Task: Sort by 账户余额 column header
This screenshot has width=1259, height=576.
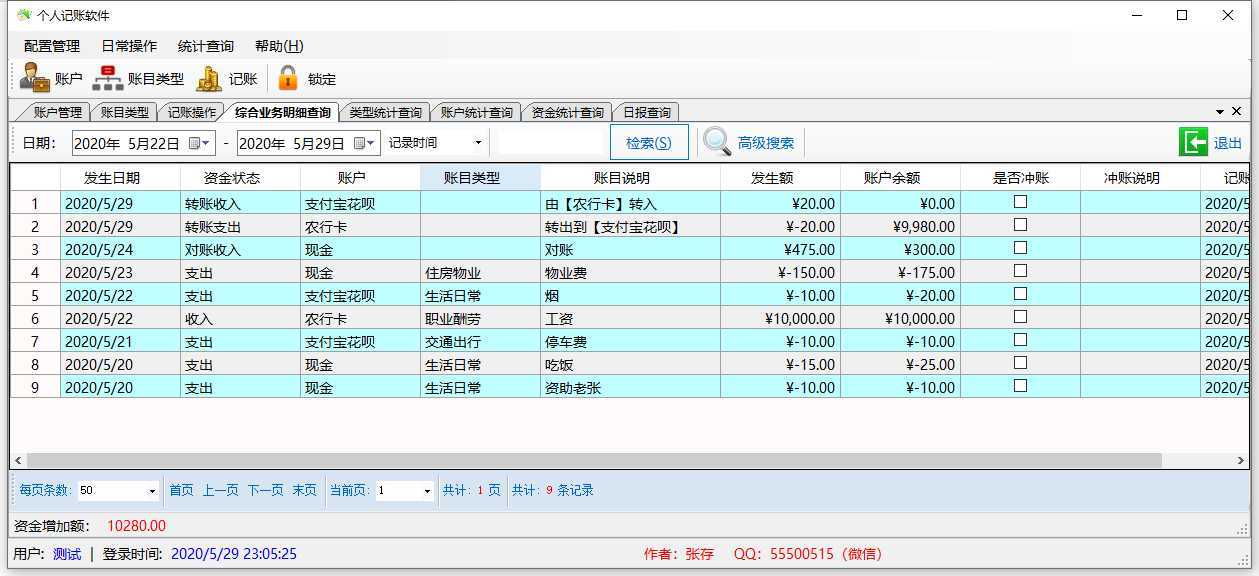Action: pos(900,178)
